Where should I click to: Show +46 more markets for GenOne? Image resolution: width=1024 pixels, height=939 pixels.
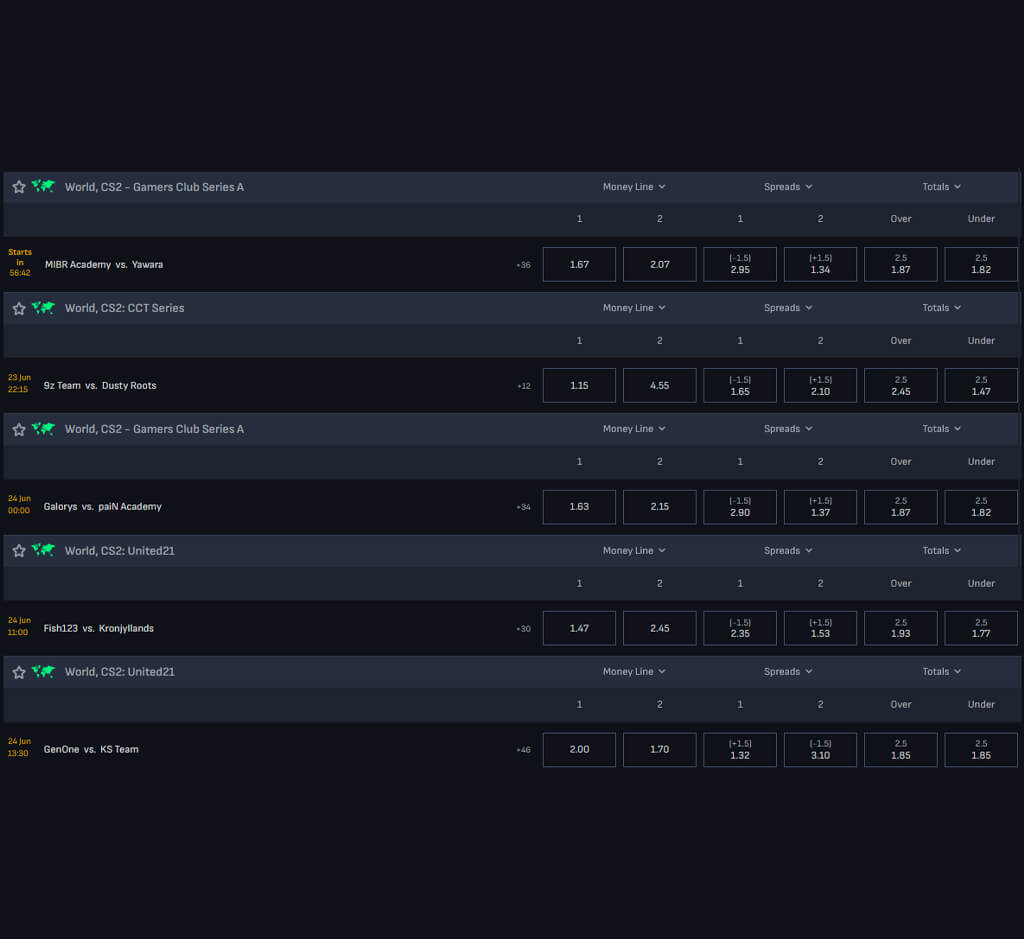point(523,750)
